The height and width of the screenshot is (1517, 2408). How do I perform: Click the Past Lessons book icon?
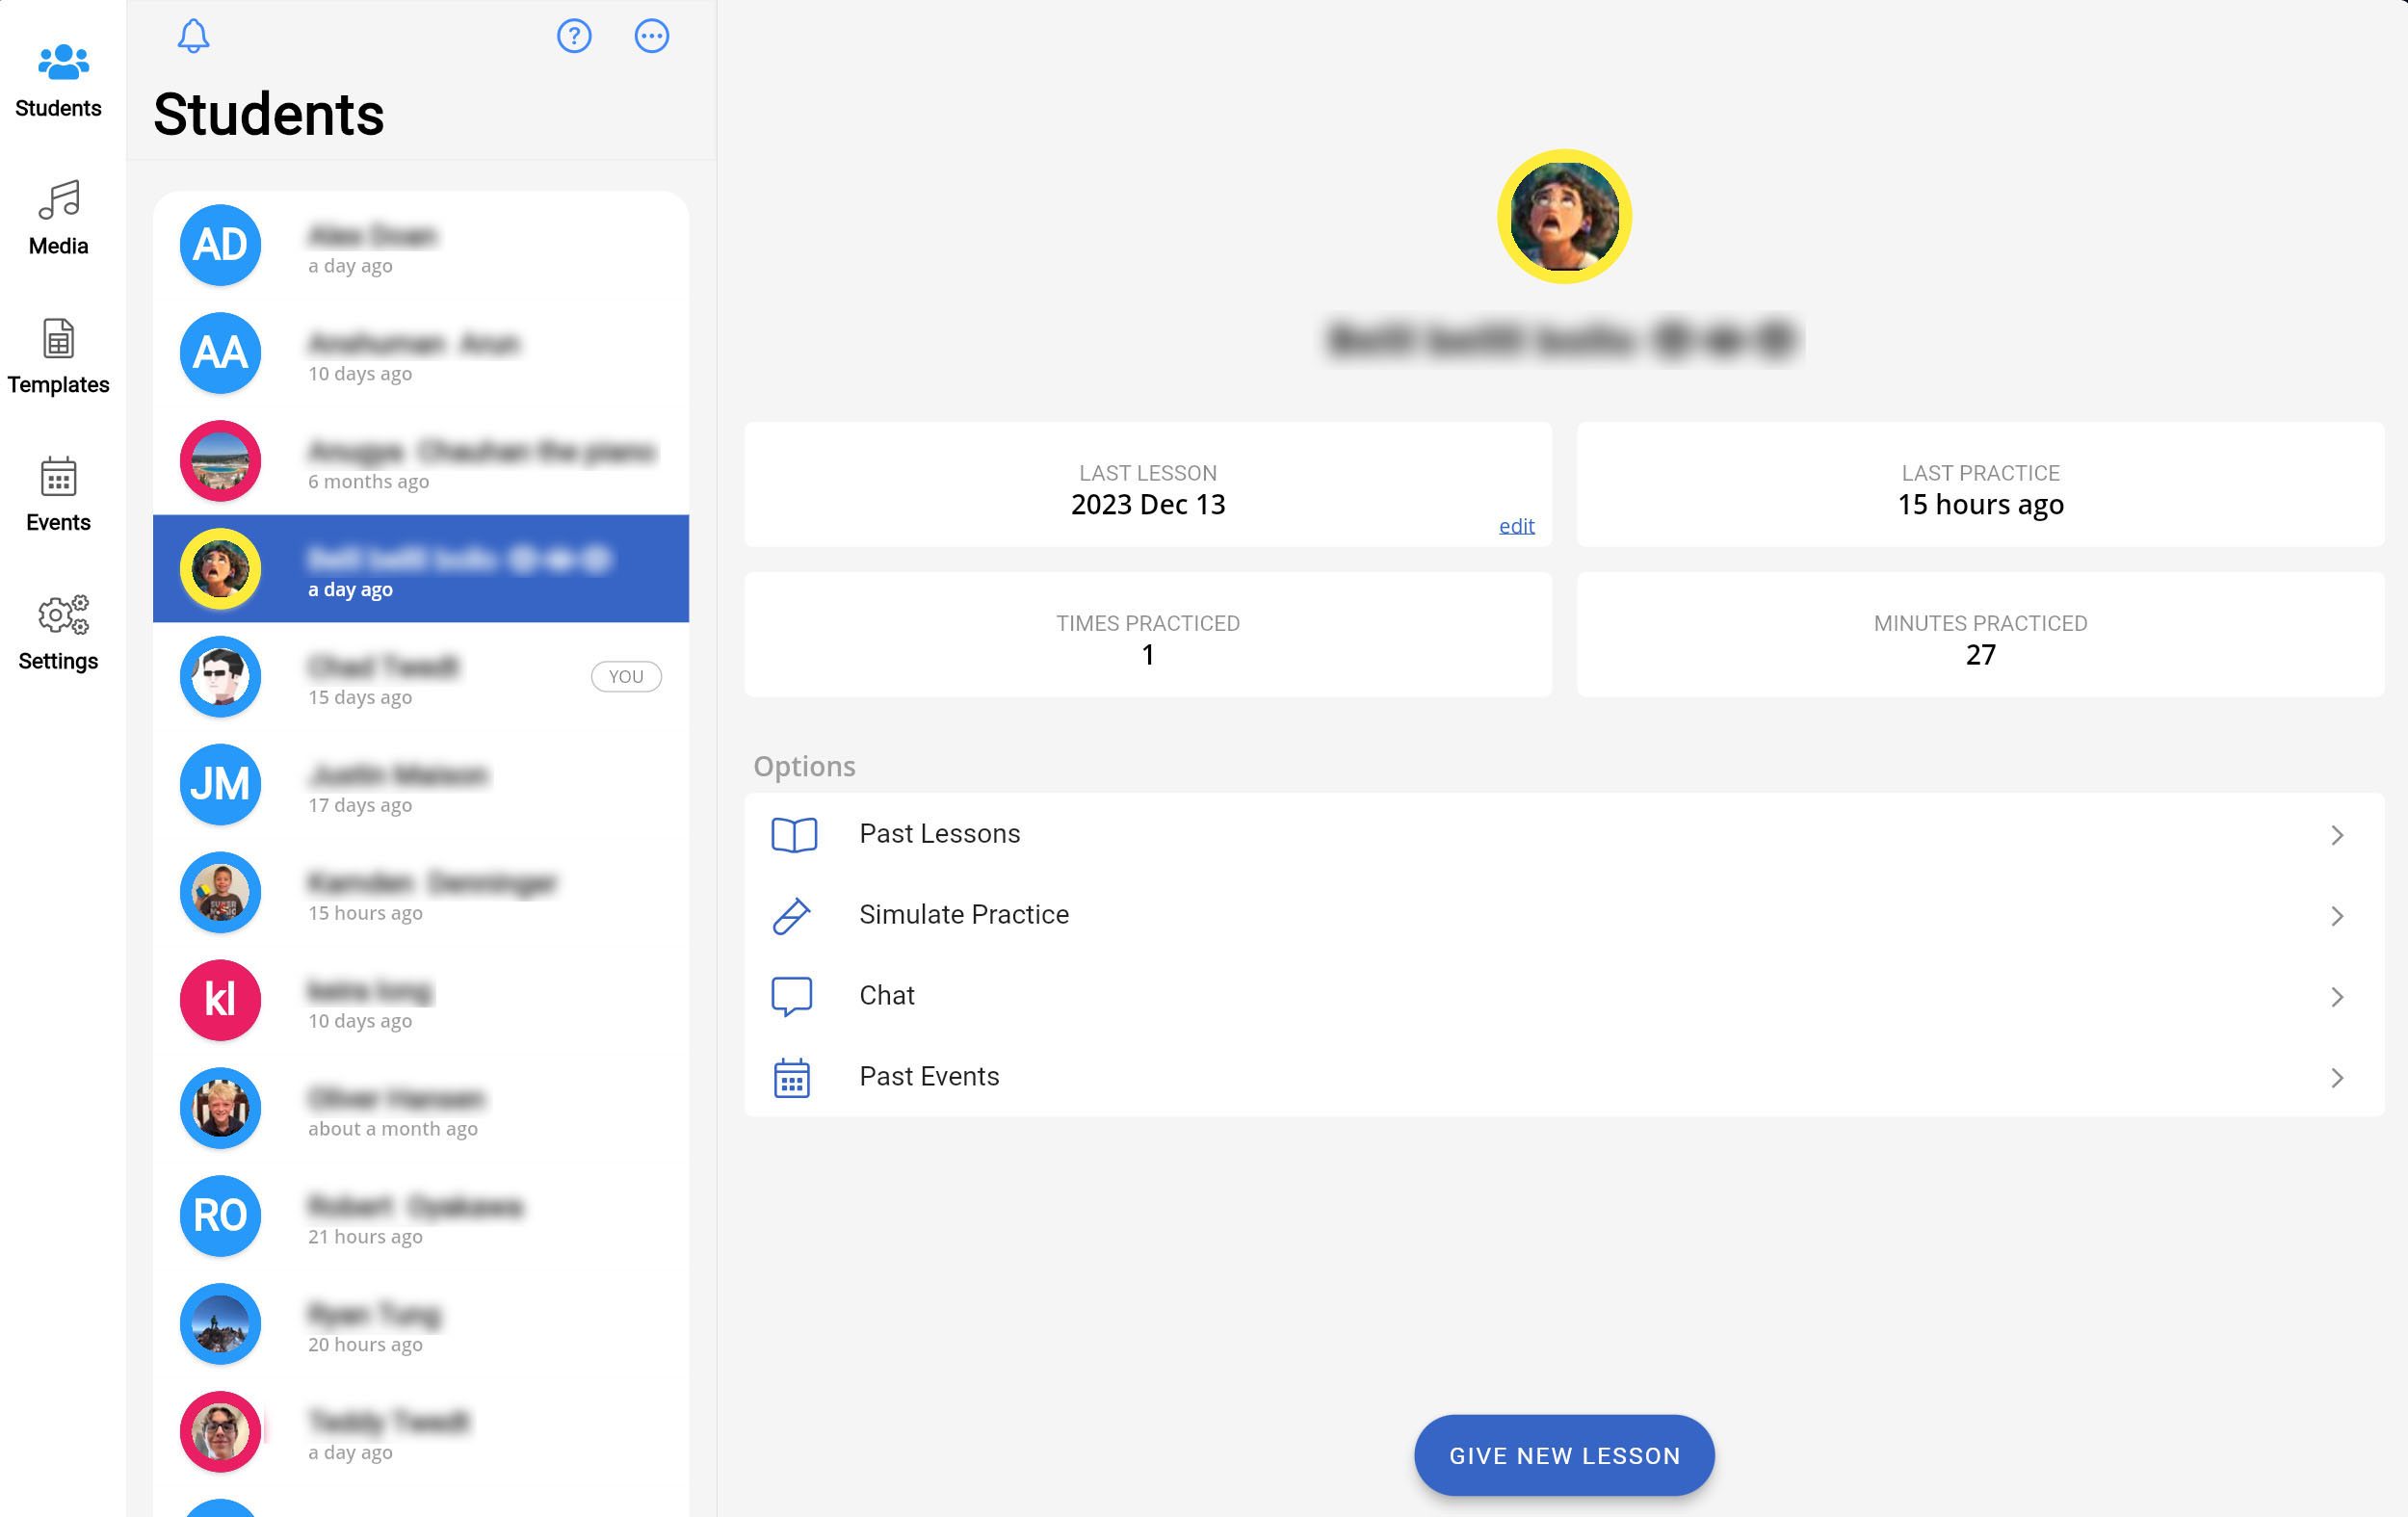click(x=794, y=835)
